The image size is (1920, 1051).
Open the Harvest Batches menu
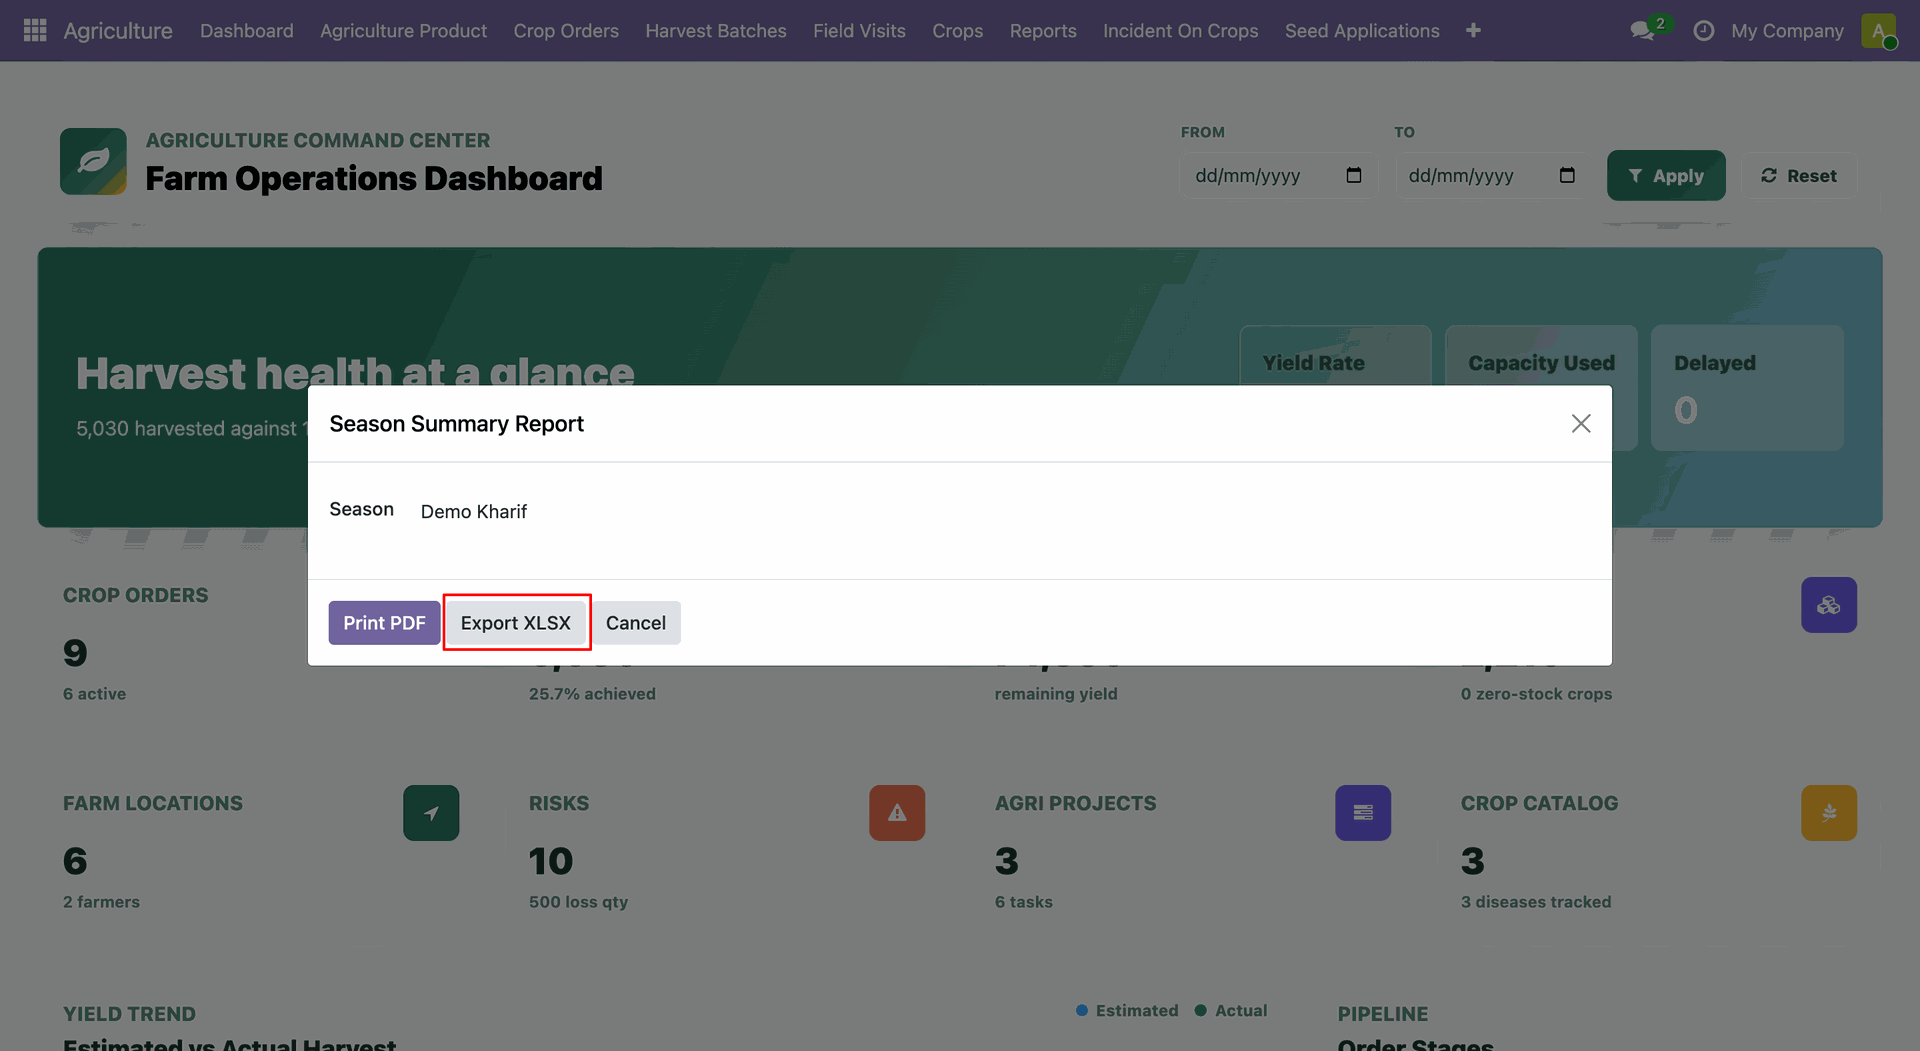point(716,31)
